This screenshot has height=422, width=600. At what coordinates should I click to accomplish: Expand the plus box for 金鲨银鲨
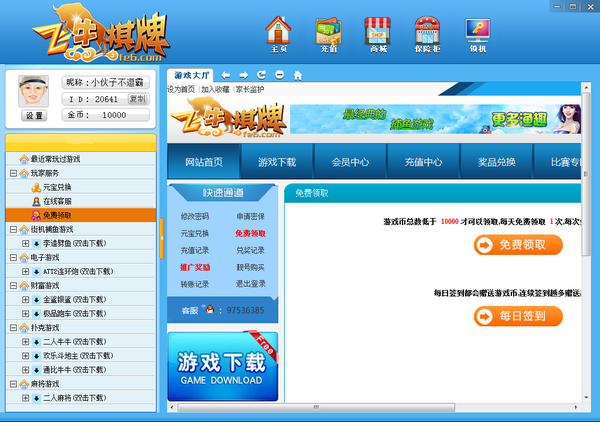pyautogui.click(x=26, y=300)
